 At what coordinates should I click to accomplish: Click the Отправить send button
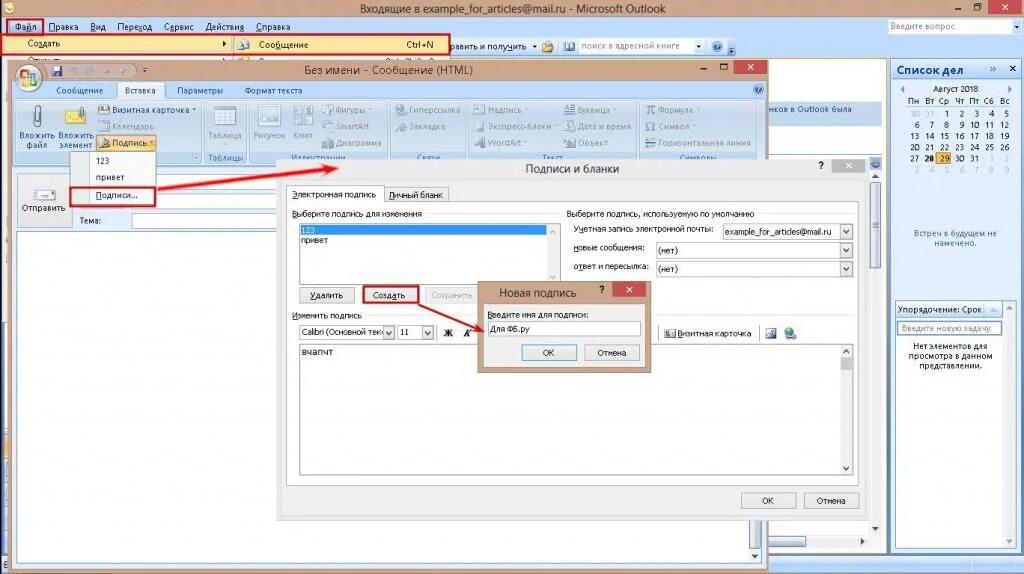(x=44, y=200)
